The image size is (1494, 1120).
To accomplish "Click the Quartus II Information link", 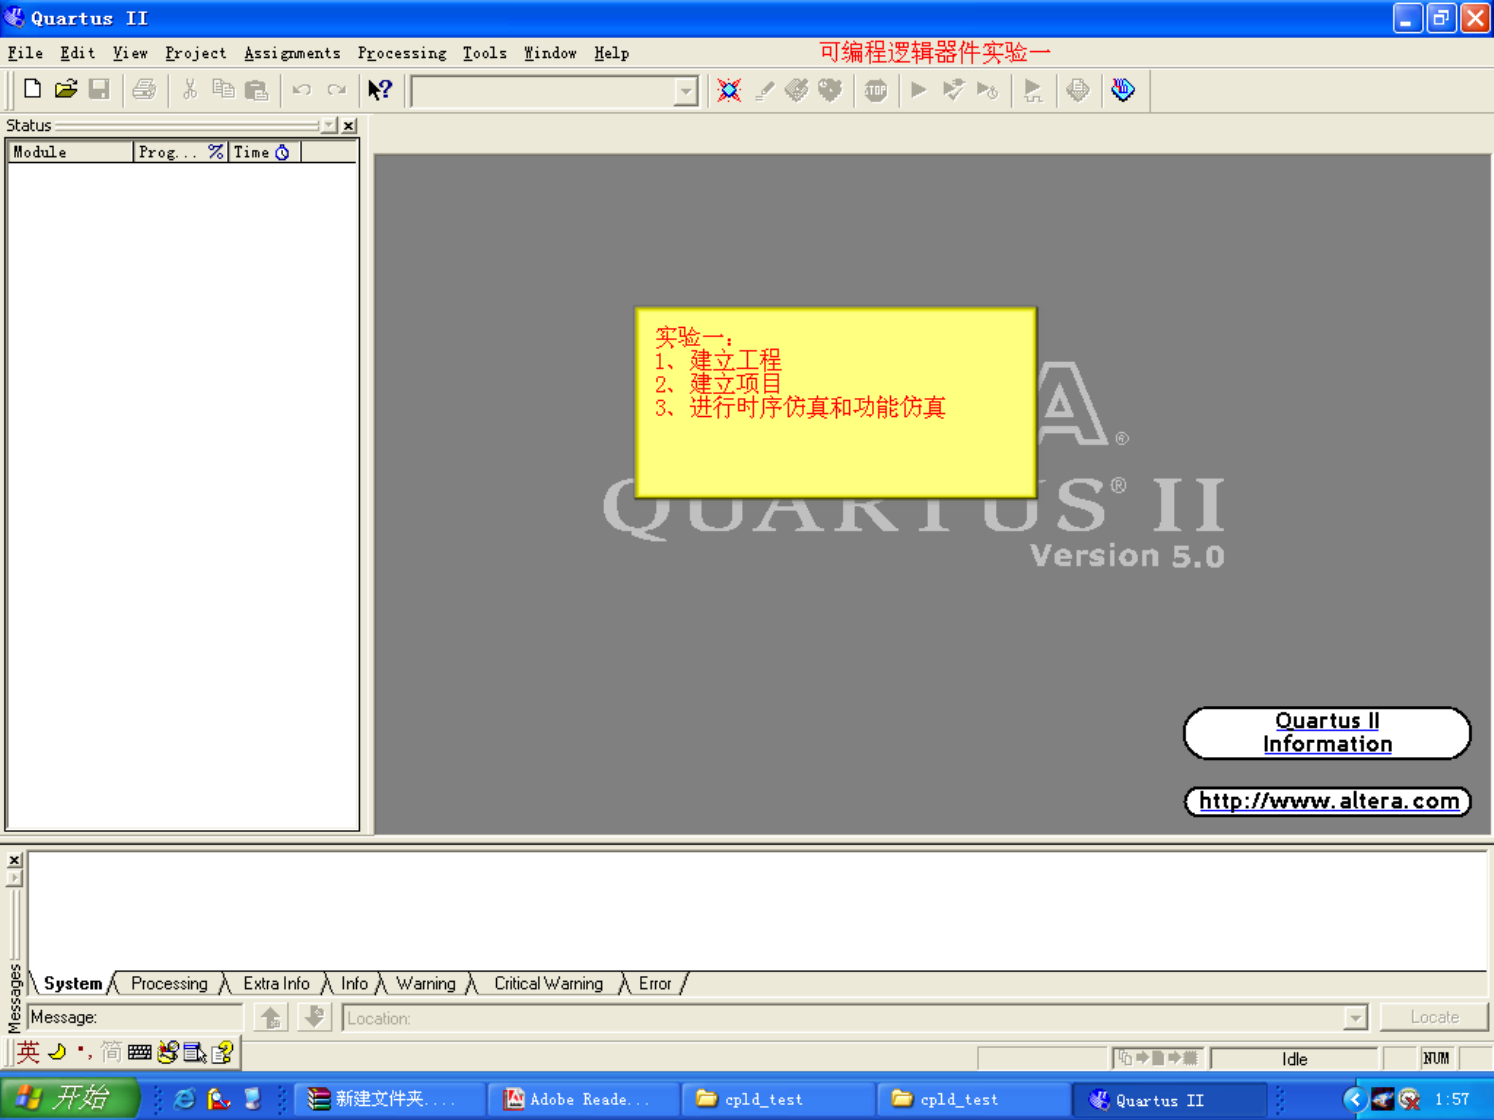I will pyautogui.click(x=1327, y=733).
